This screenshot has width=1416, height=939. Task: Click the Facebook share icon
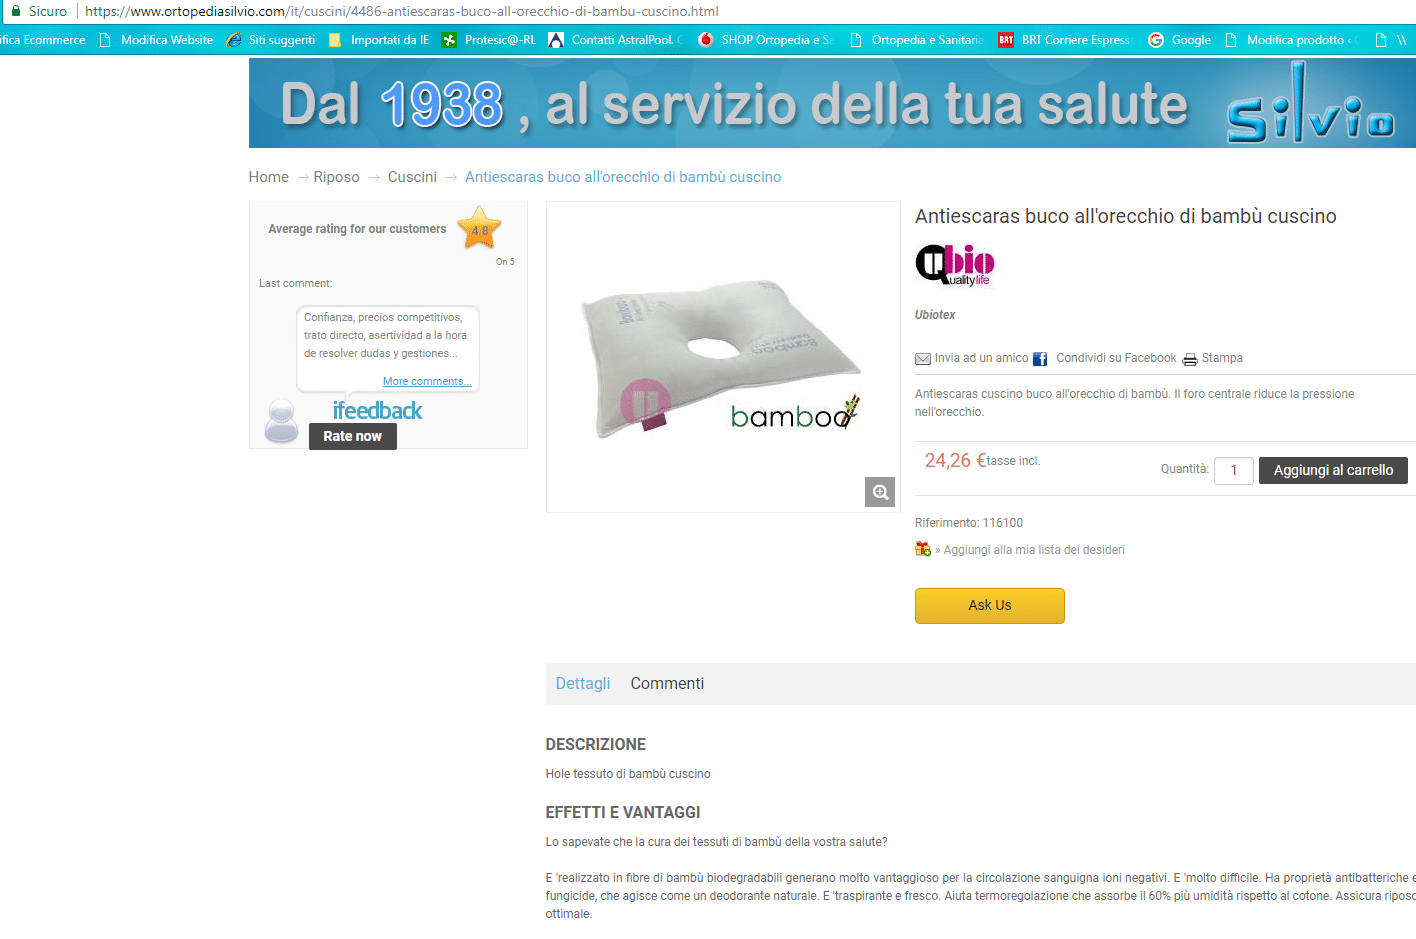(1040, 359)
